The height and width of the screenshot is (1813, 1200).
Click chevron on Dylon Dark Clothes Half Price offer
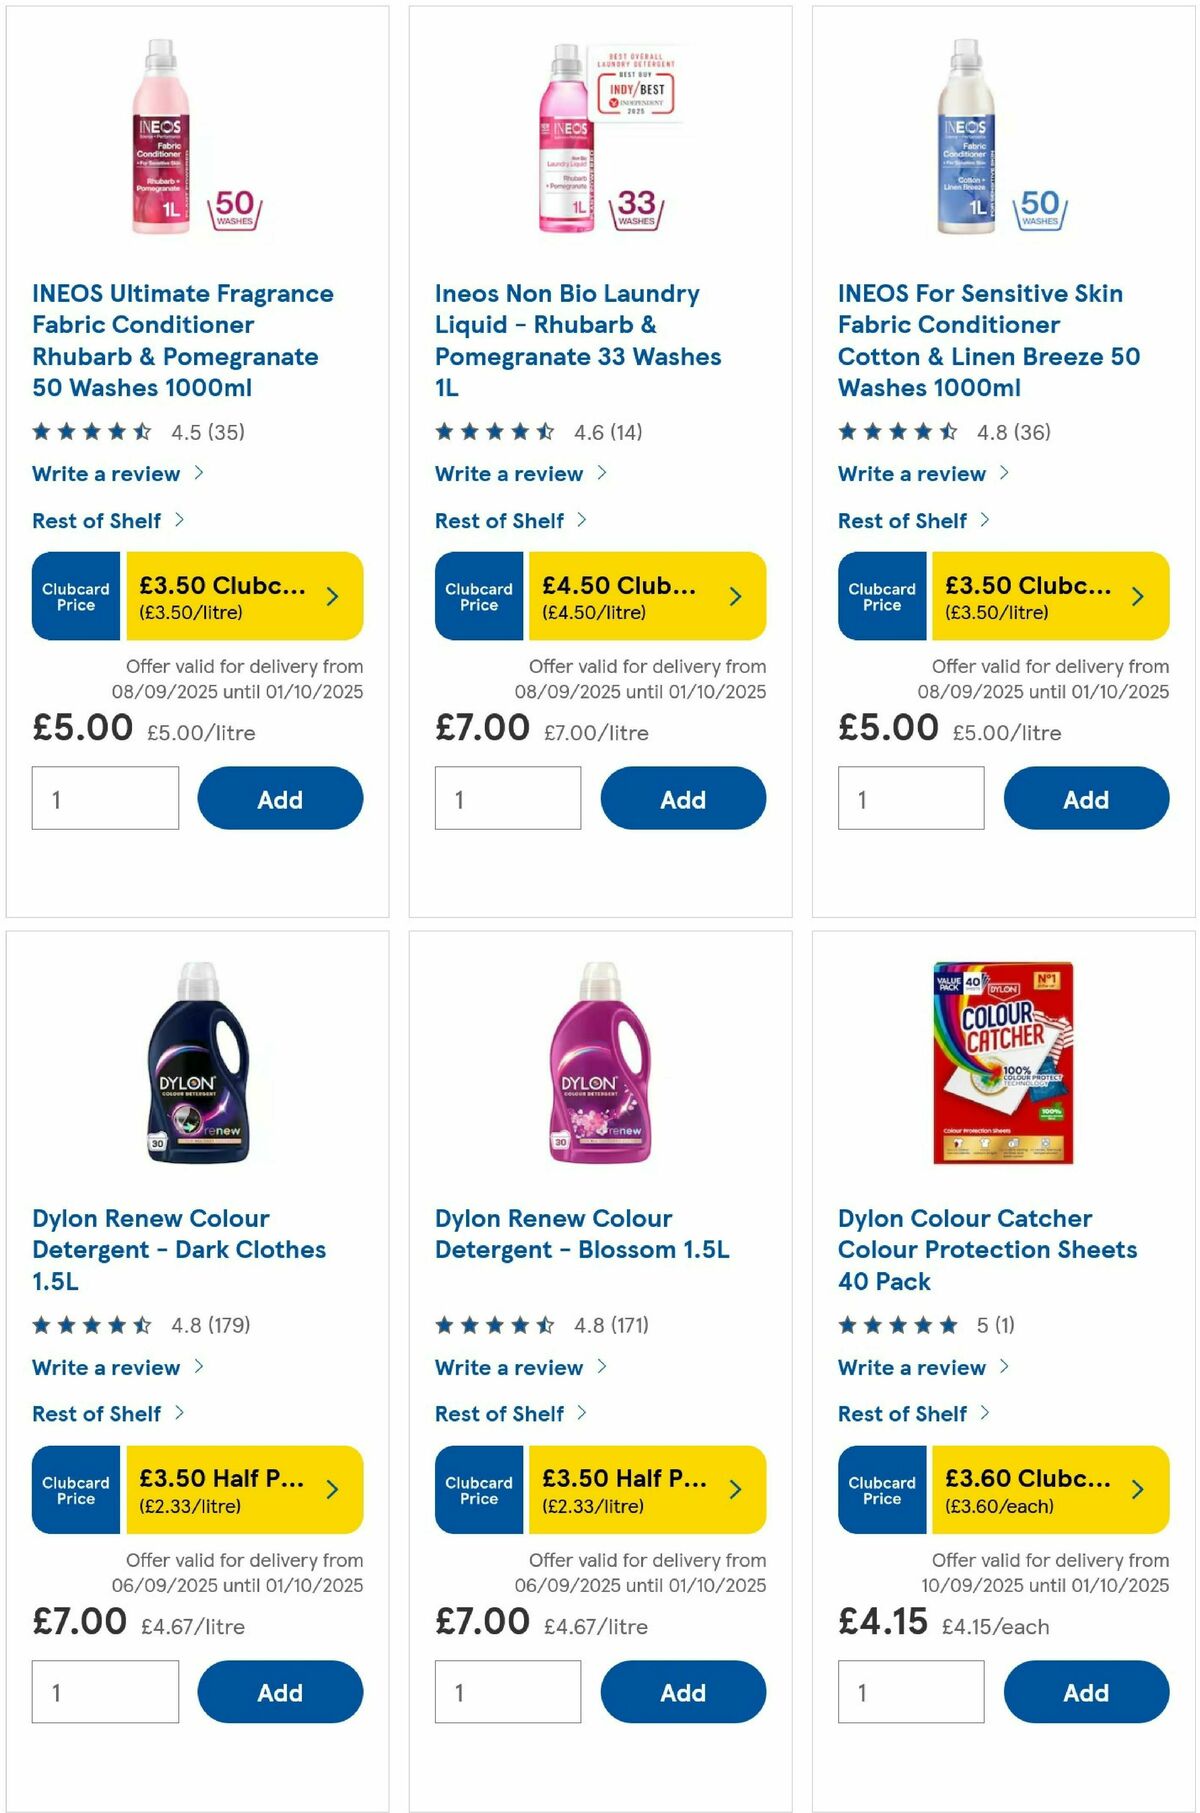pos(334,1489)
